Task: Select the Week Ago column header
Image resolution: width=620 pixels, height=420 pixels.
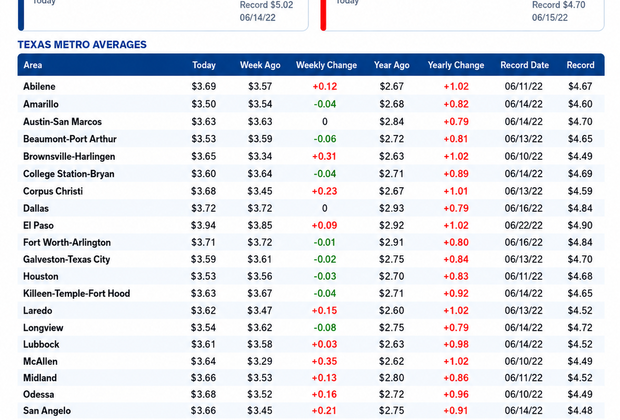Action: [x=260, y=65]
